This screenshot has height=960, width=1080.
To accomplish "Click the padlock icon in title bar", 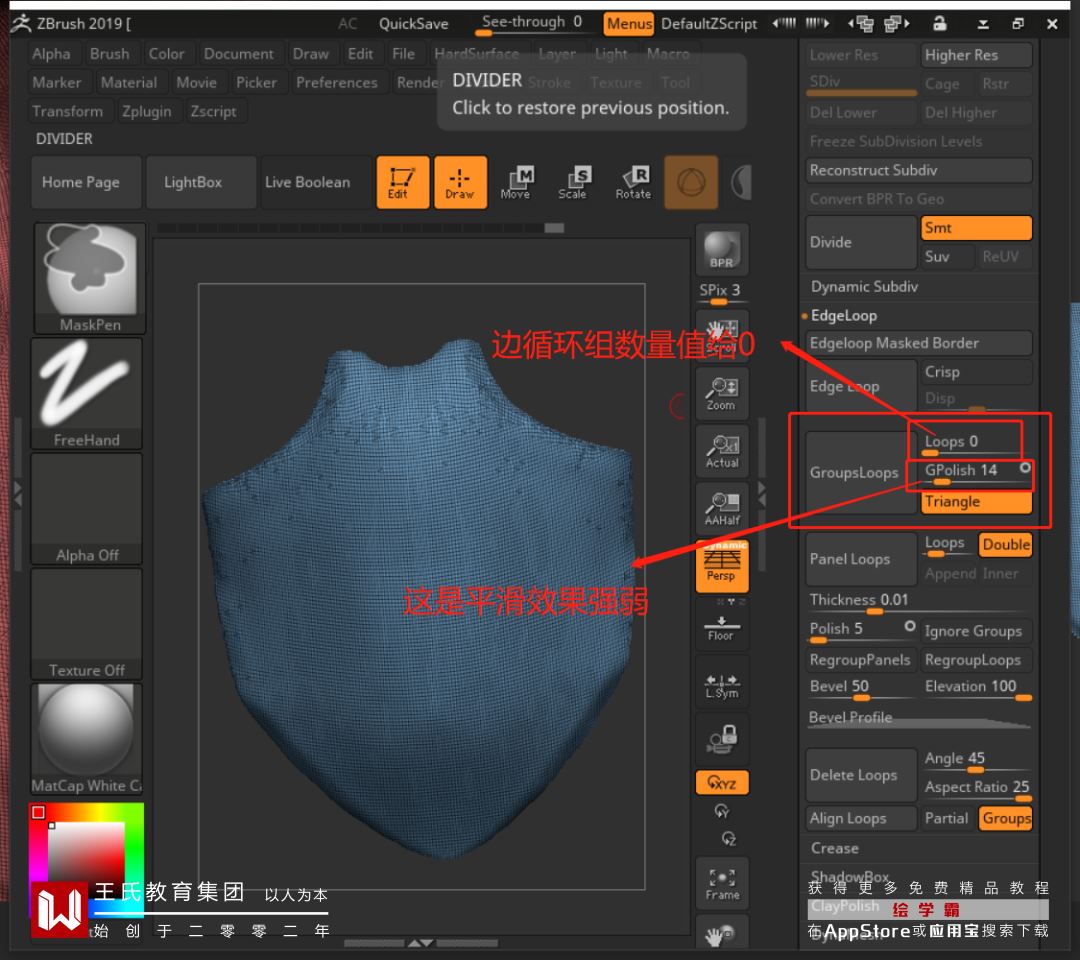I will pyautogui.click(x=939, y=23).
